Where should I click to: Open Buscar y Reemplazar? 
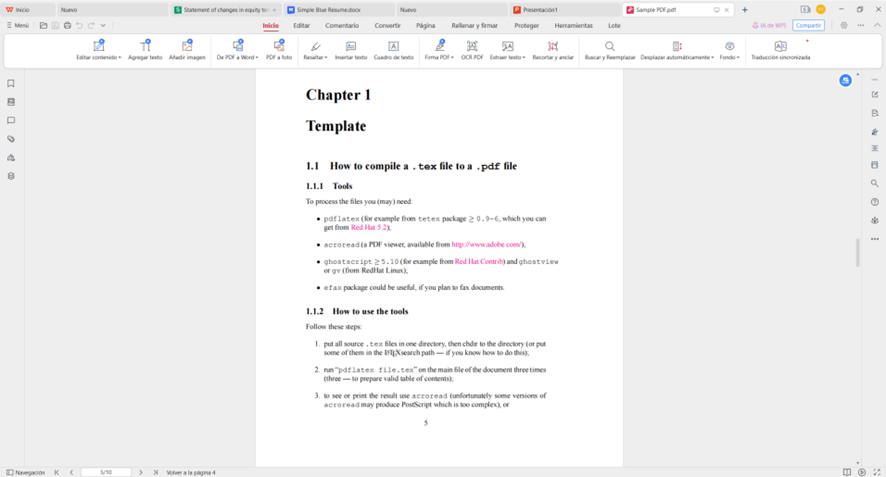(x=610, y=50)
